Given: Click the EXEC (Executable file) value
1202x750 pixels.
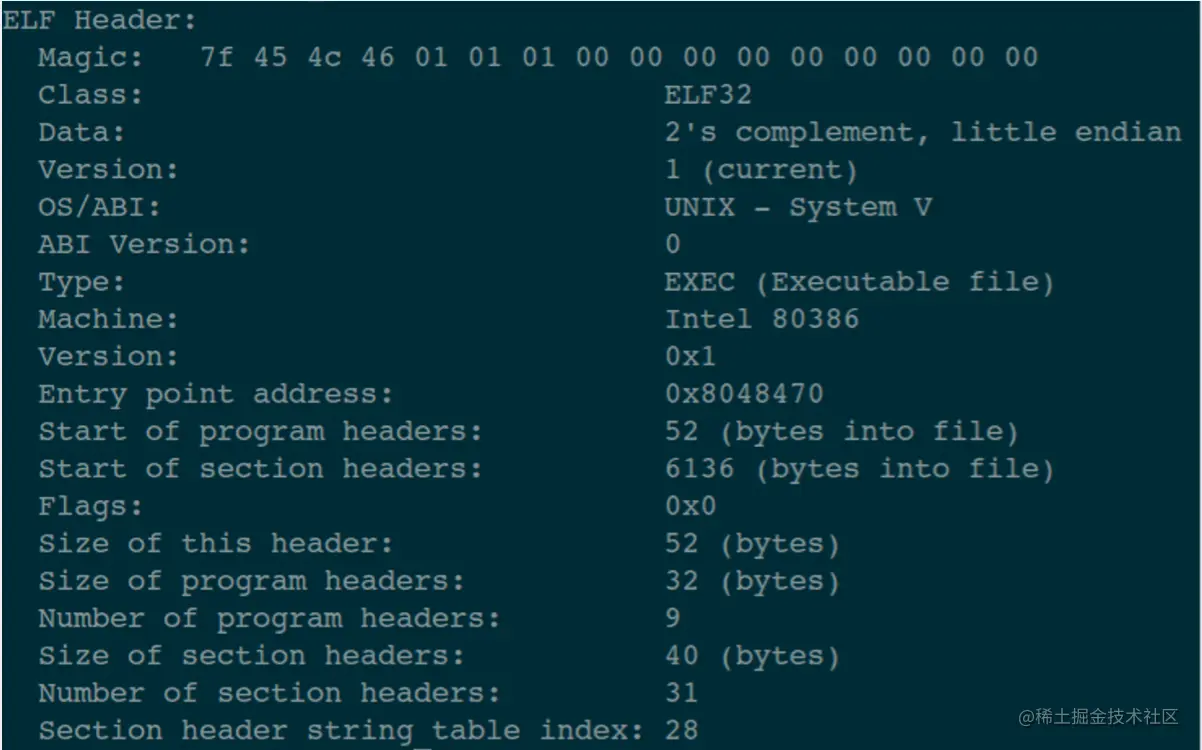Looking at the screenshot, I should pos(860,282).
